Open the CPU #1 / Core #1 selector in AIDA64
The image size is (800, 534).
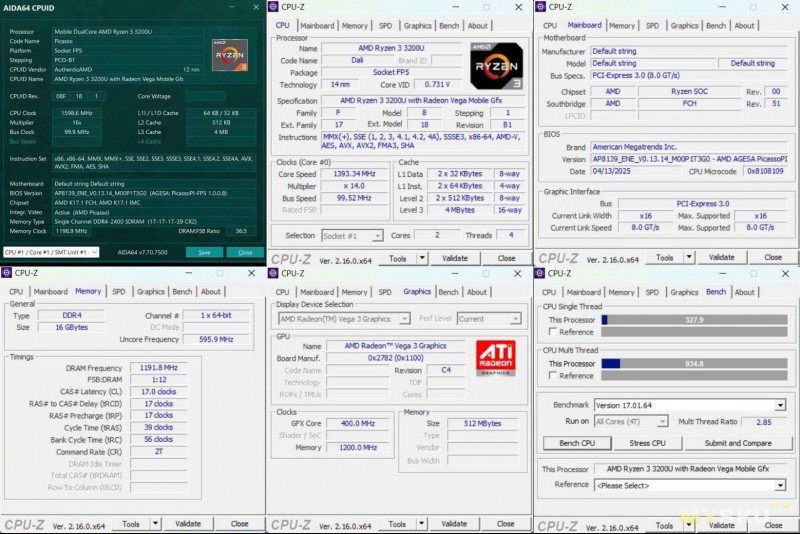coord(51,252)
